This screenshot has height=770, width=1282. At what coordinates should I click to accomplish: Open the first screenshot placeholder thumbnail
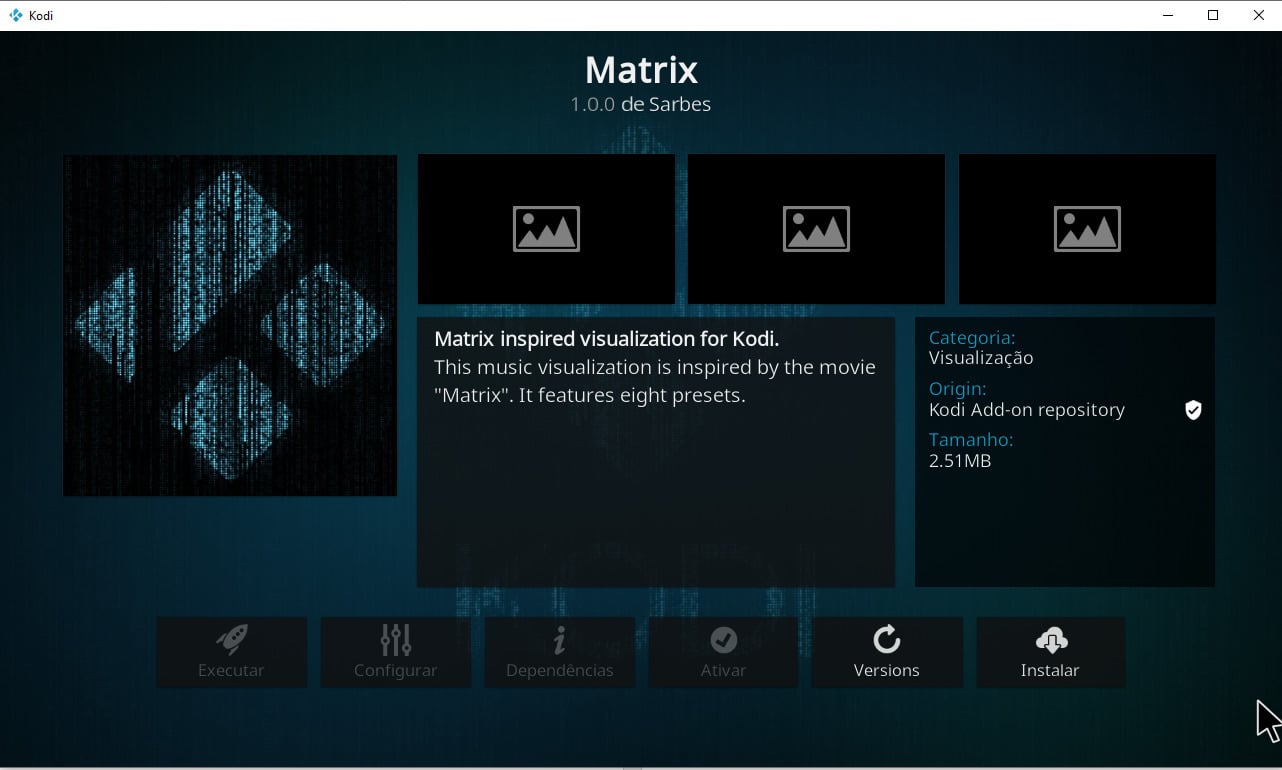[x=546, y=229]
